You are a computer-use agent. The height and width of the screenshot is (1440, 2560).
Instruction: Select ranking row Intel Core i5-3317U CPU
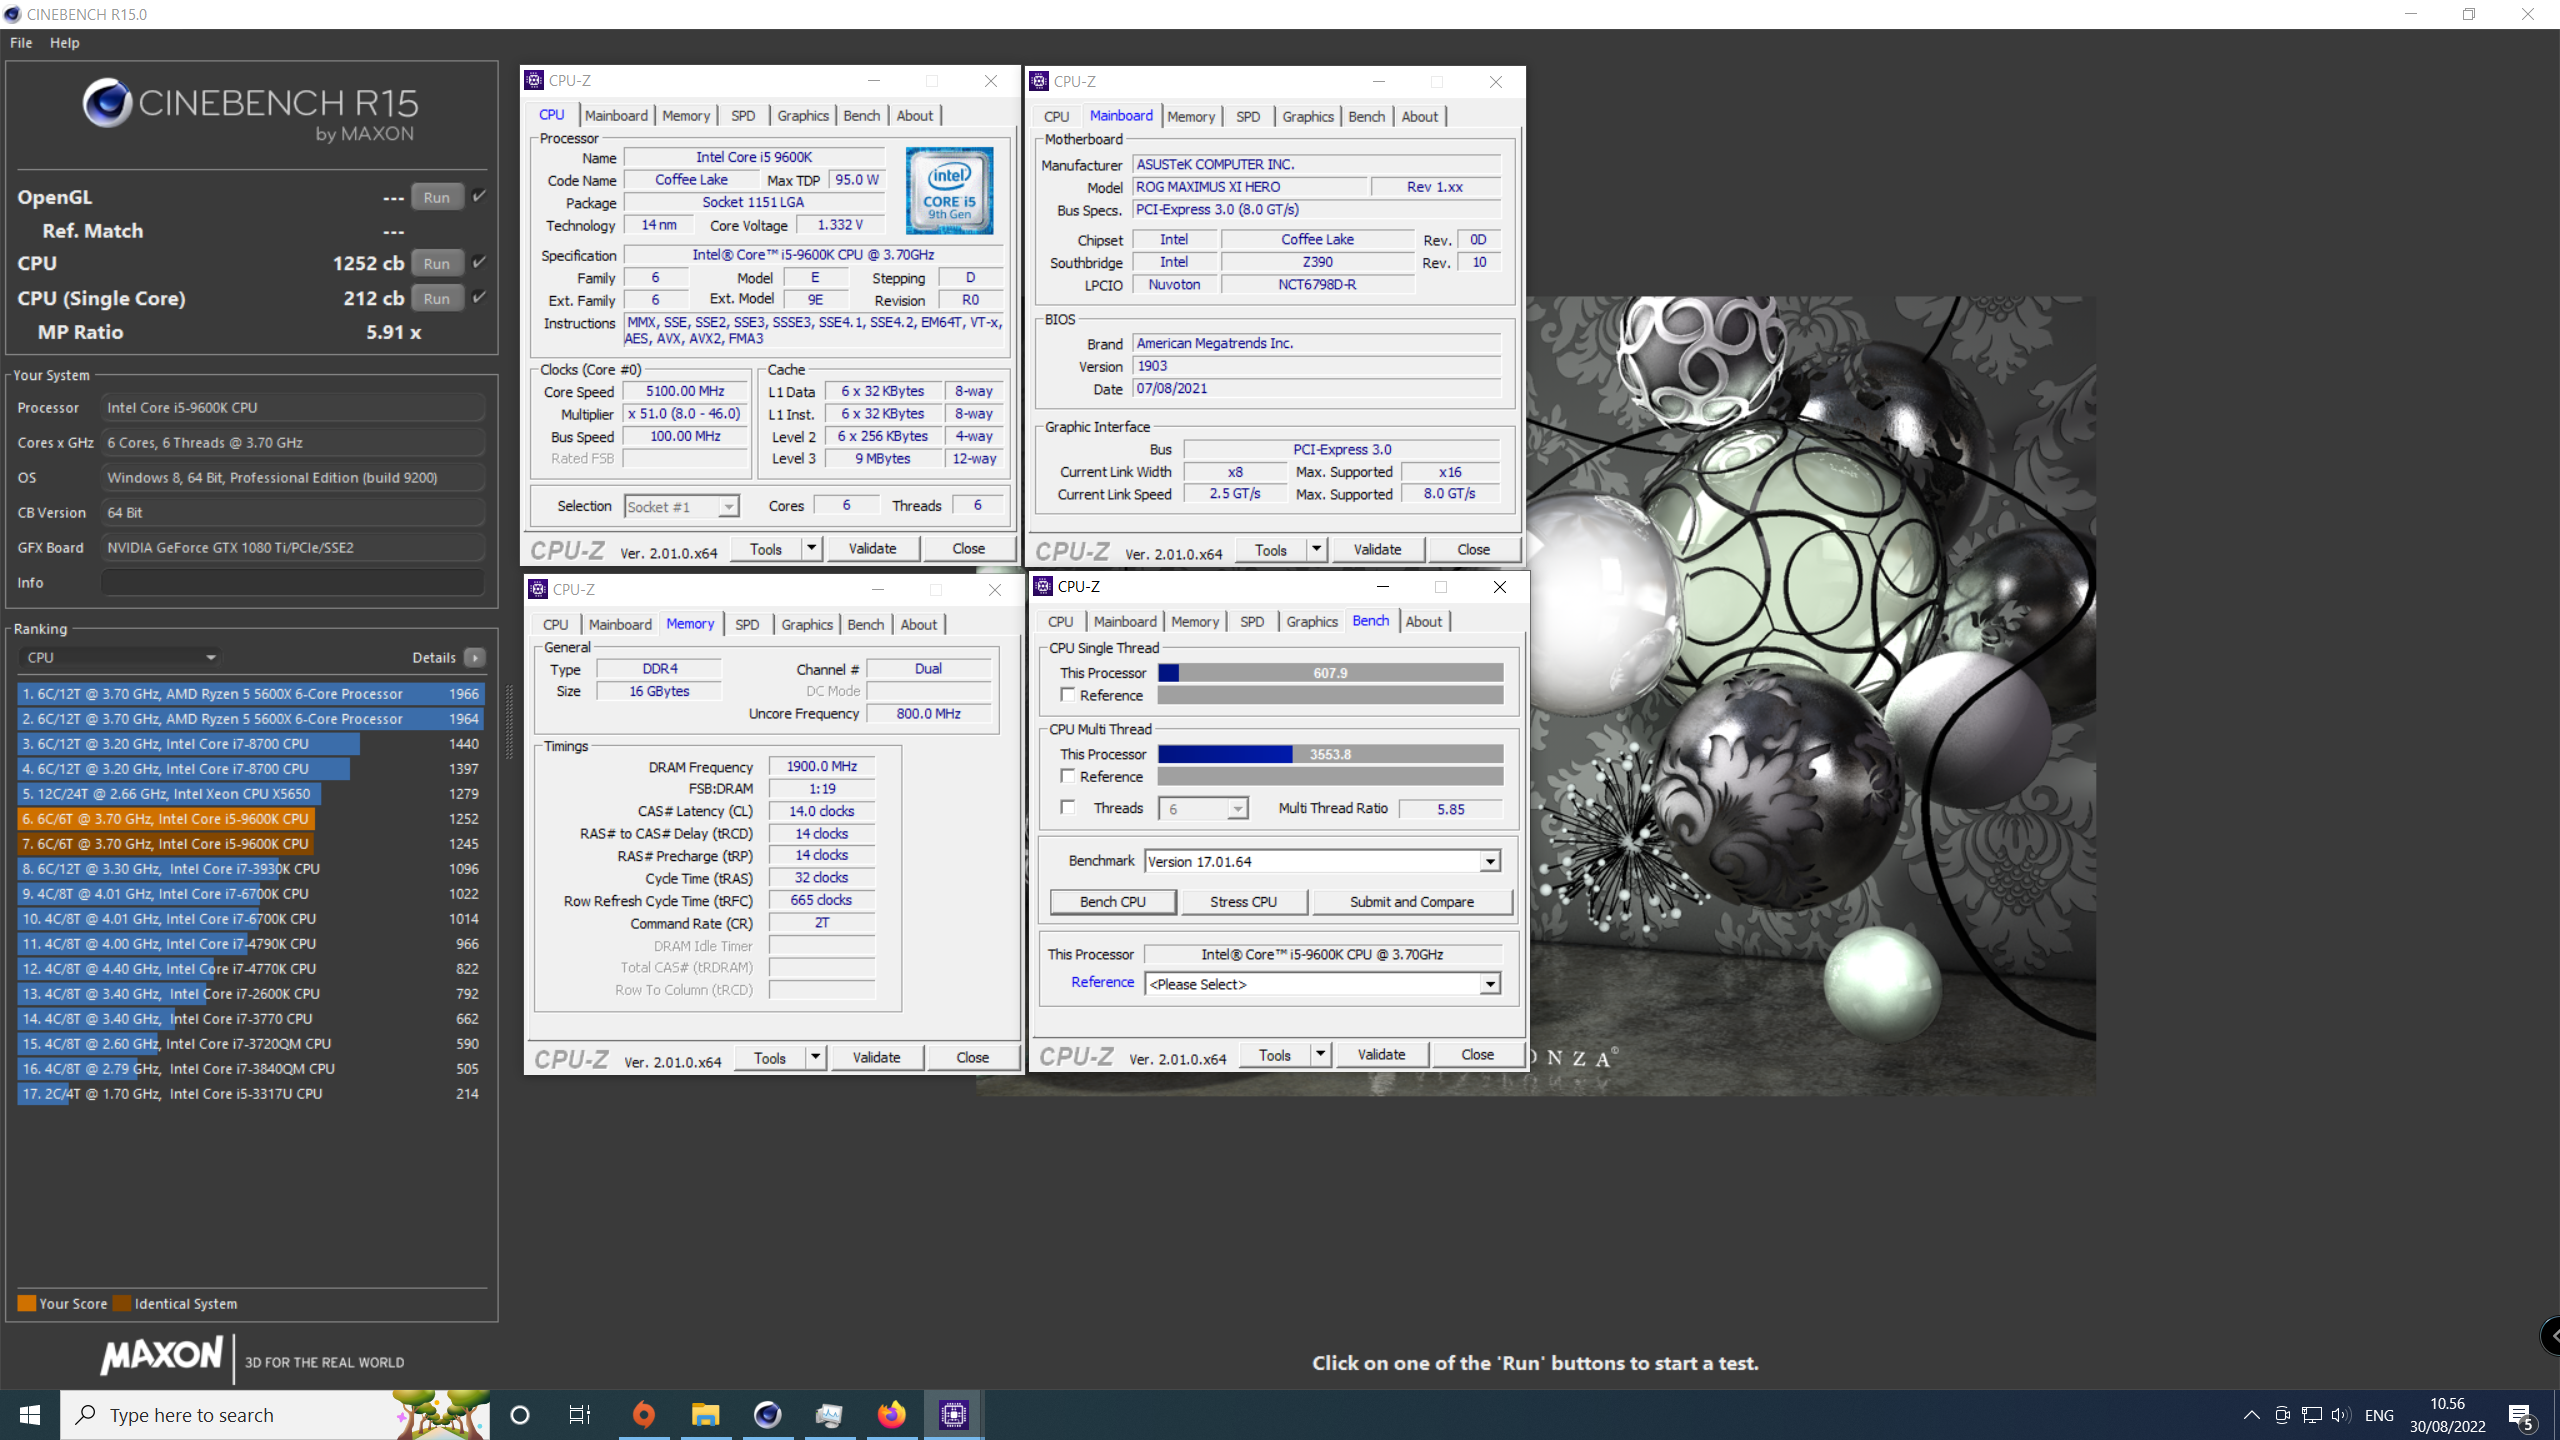tap(250, 1093)
